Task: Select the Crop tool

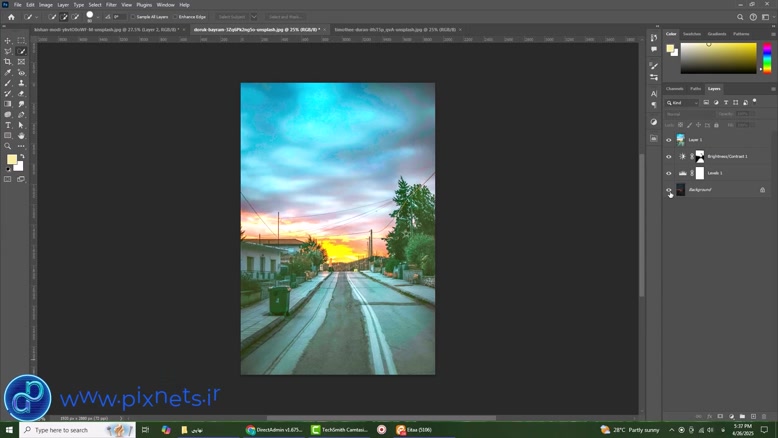Action: pos(7,62)
